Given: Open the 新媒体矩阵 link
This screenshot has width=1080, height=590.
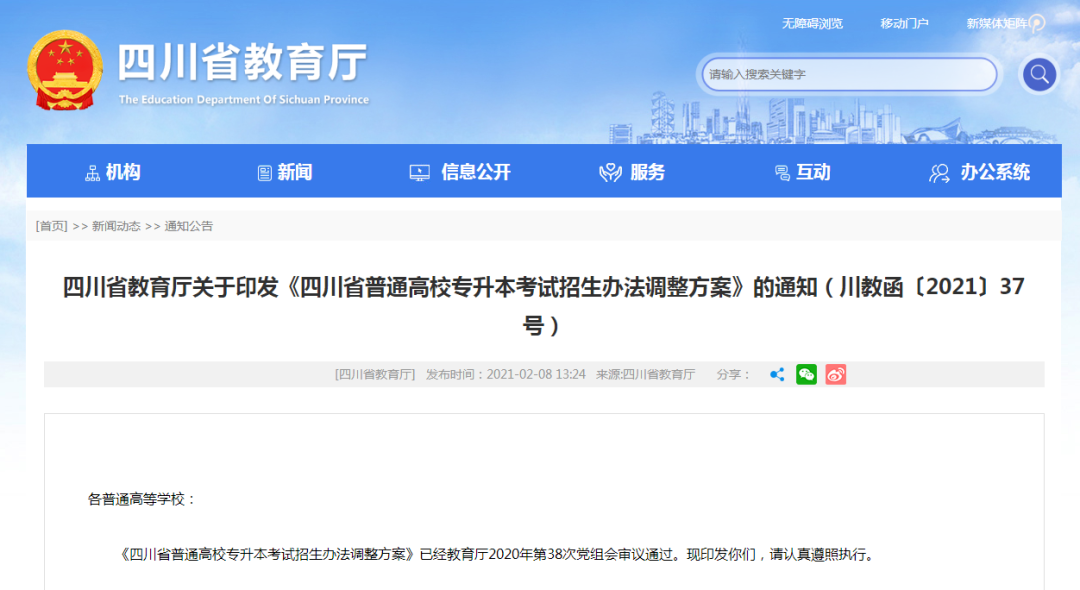Looking at the screenshot, I should [997, 23].
